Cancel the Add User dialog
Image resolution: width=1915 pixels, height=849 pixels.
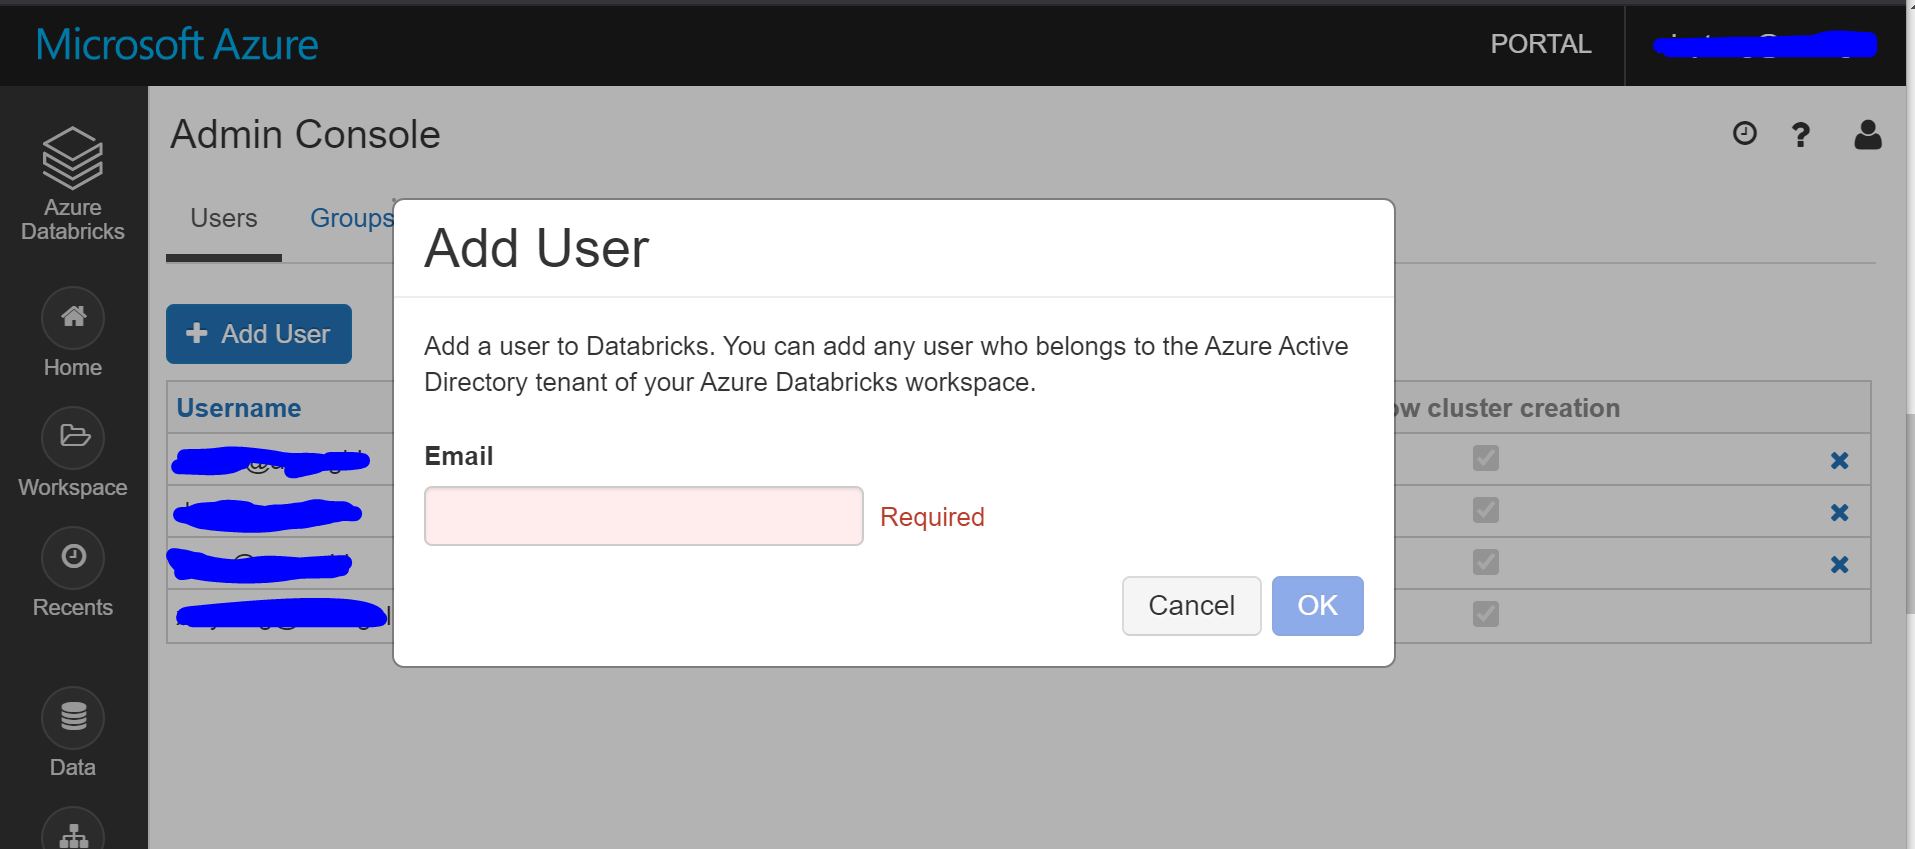(x=1191, y=606)
